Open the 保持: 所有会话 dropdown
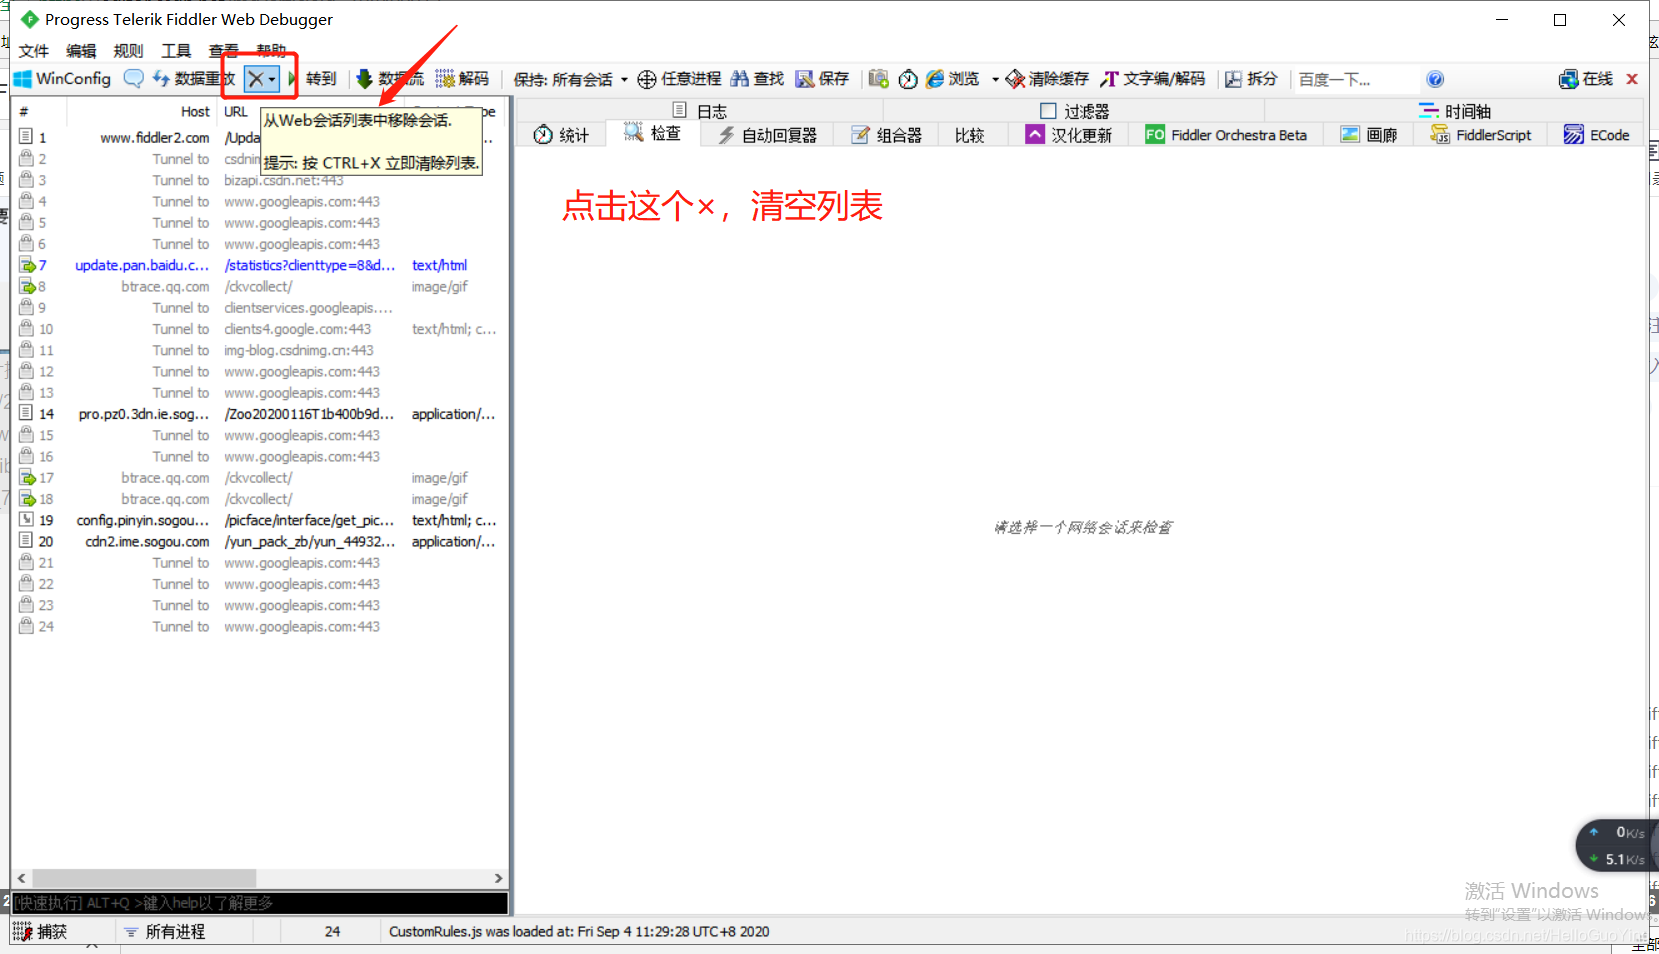Viewport: 1659px width, 954px height. tap(571, 79)
